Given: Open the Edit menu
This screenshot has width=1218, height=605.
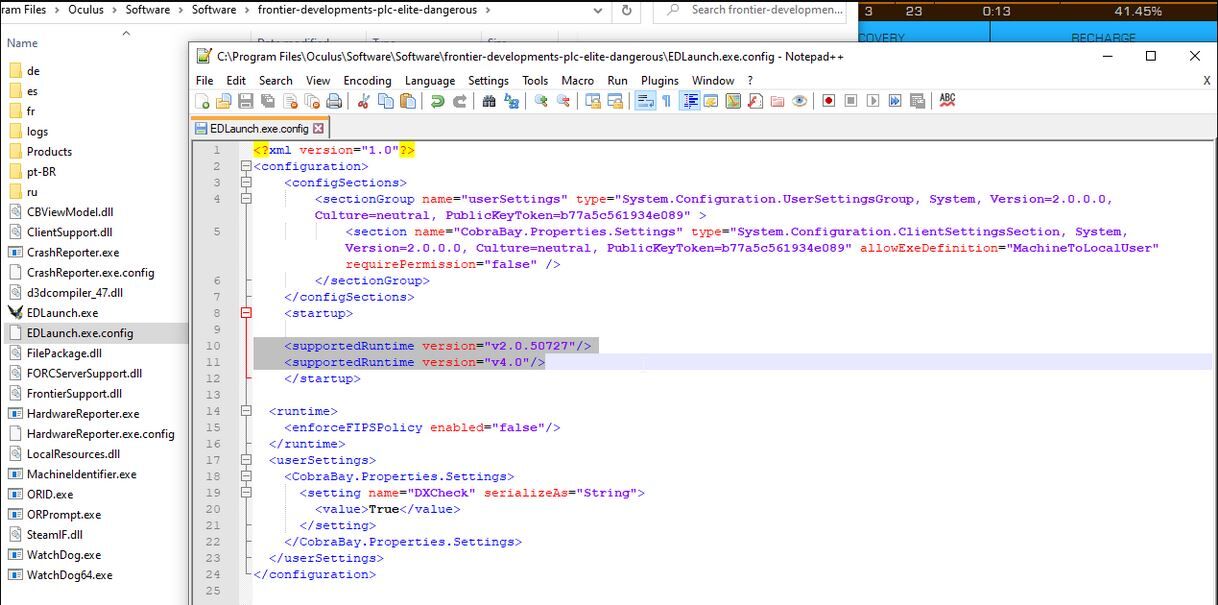Looking at the screenshot, I should click(x=236, y=80).
